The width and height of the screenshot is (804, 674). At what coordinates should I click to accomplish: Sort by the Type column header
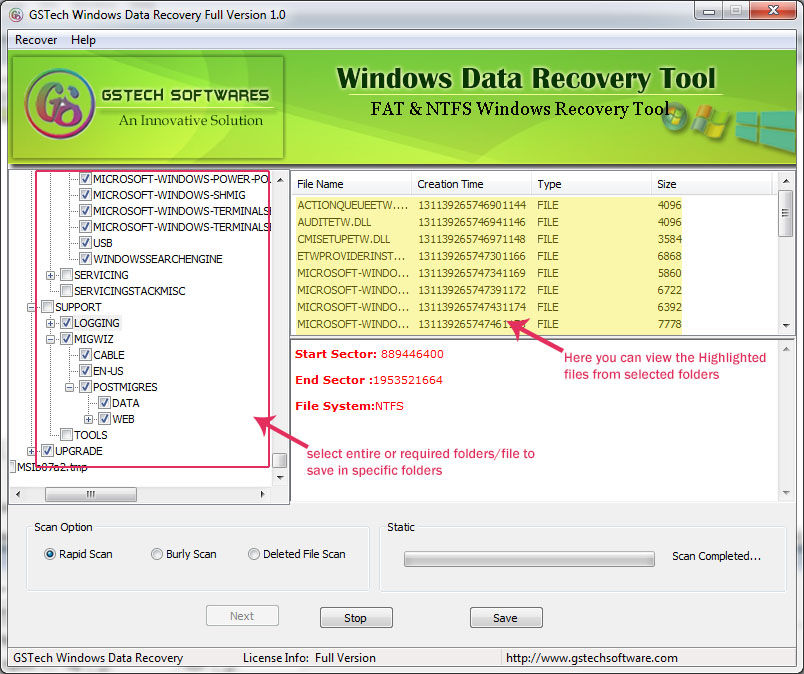click(591, 184)
